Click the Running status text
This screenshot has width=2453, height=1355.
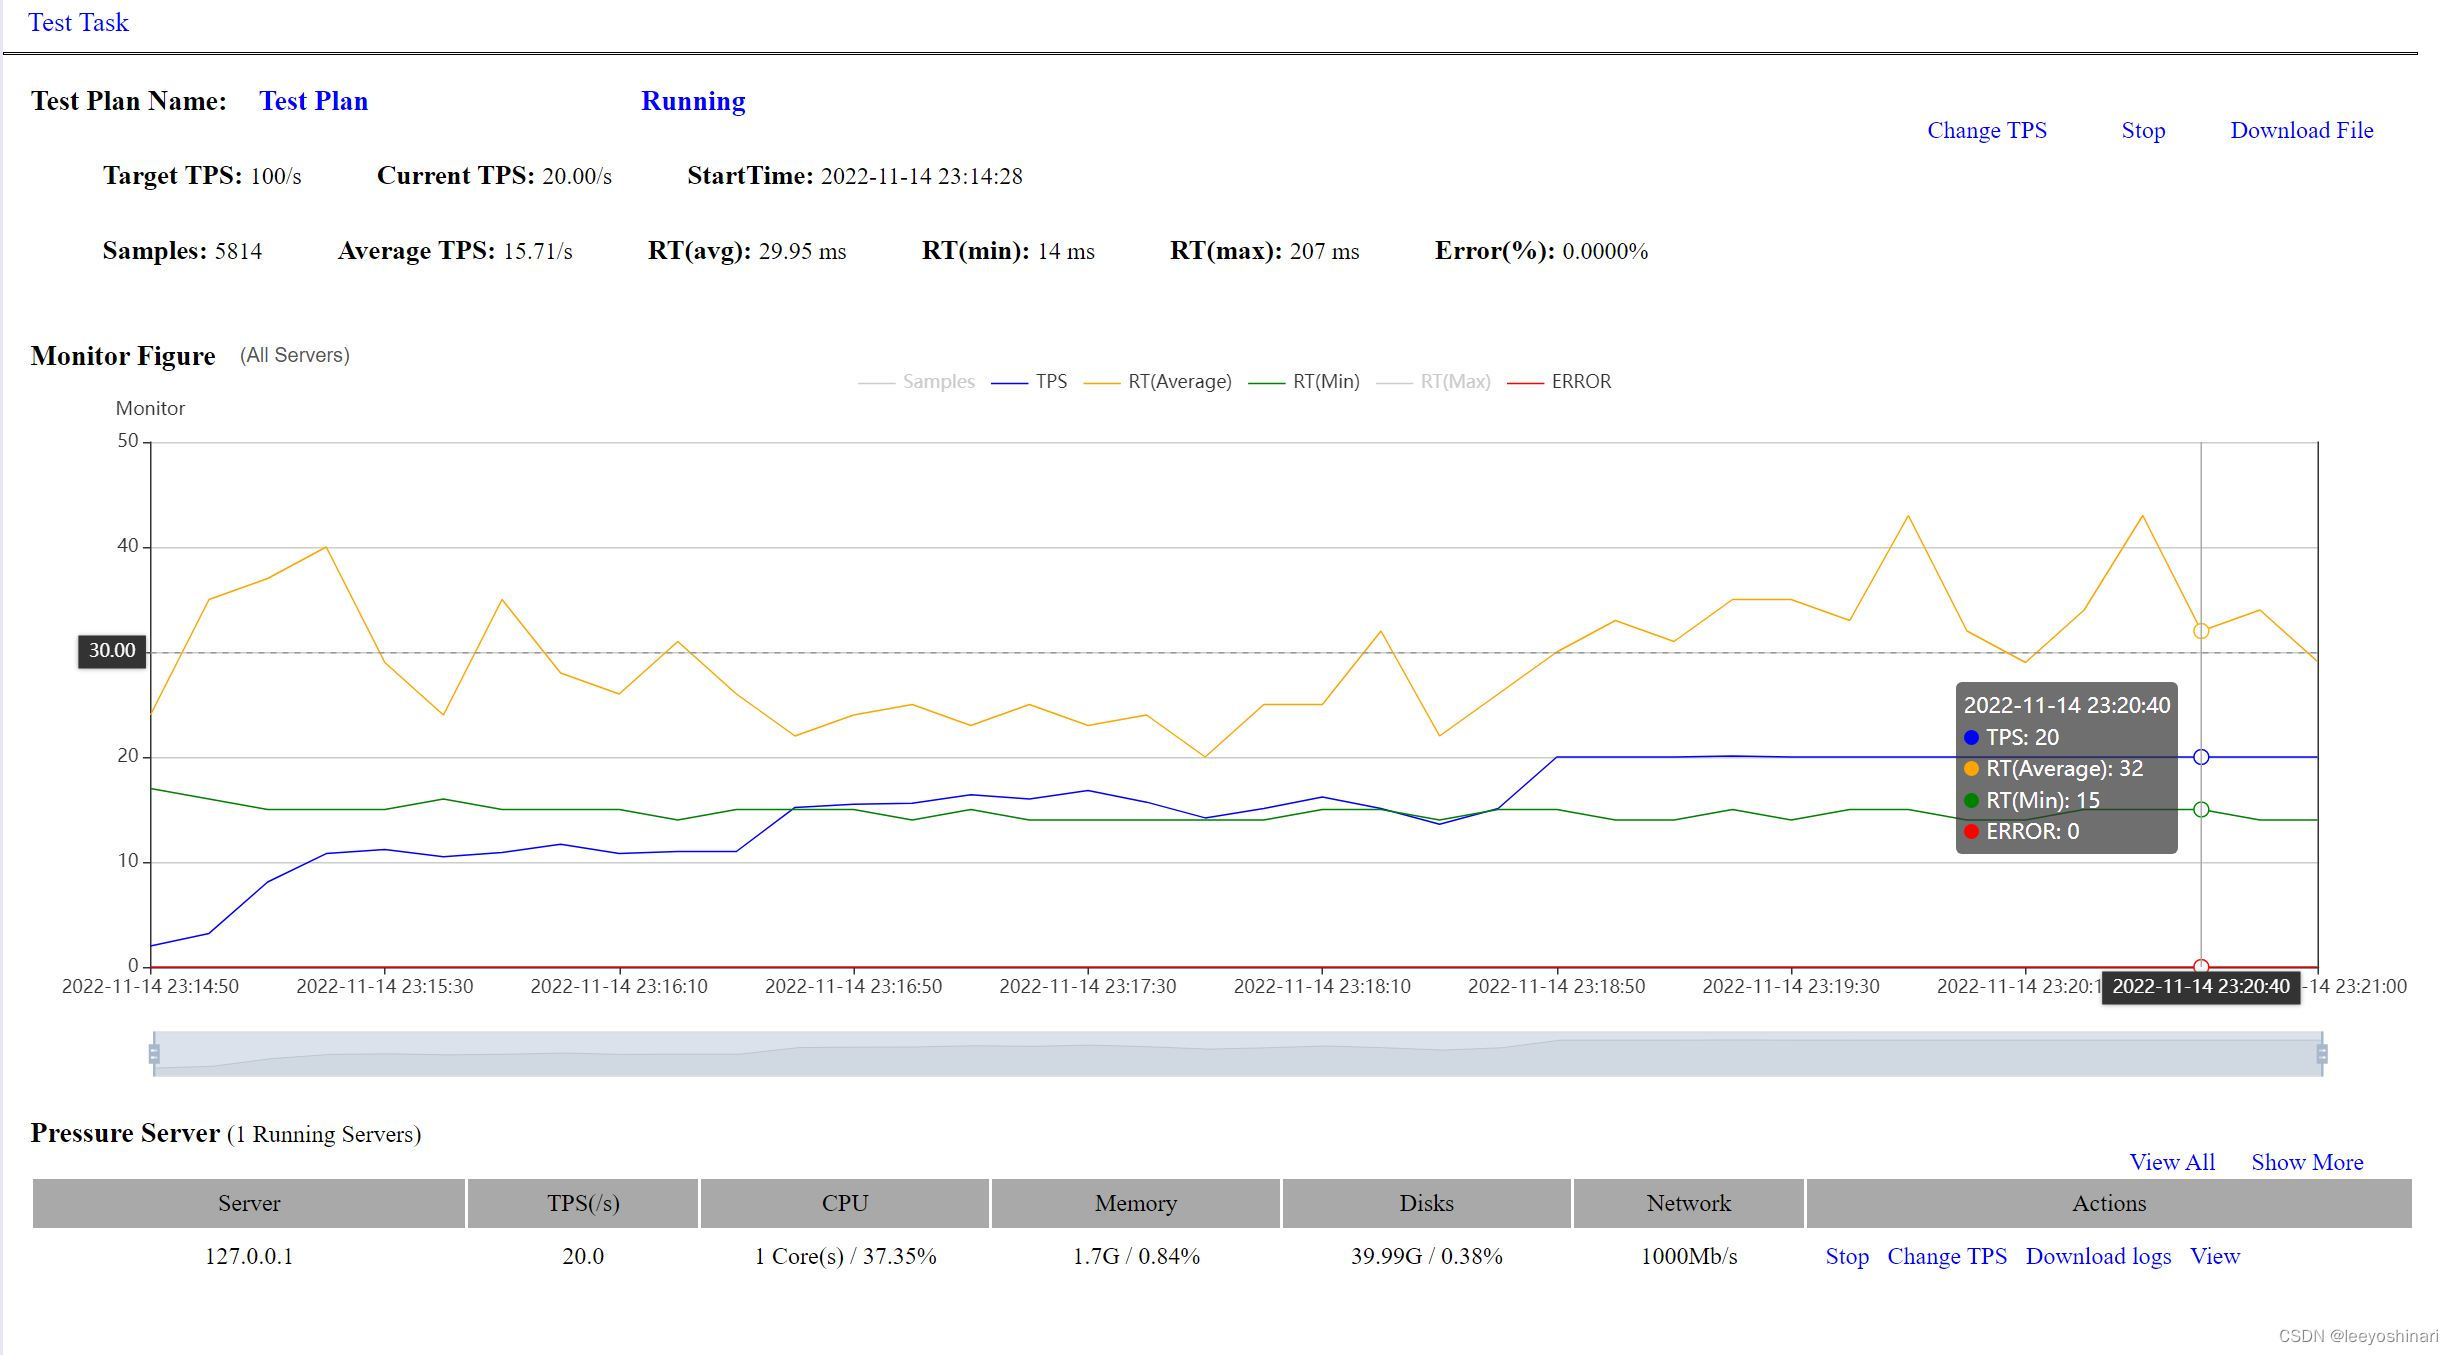tap(693, 101)
